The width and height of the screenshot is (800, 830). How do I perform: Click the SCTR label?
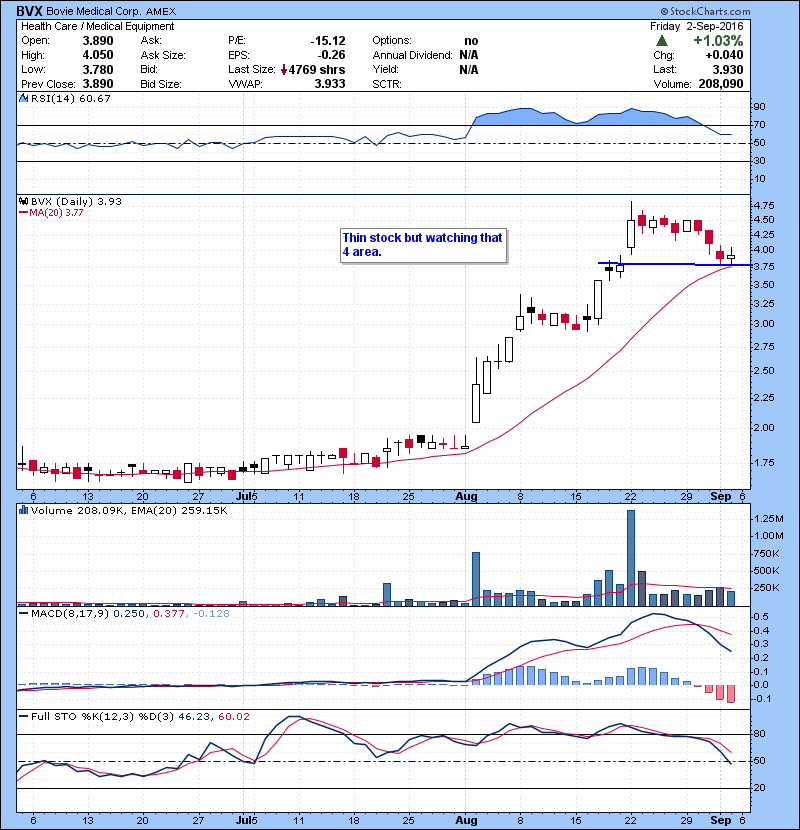(x=387, y=84)
